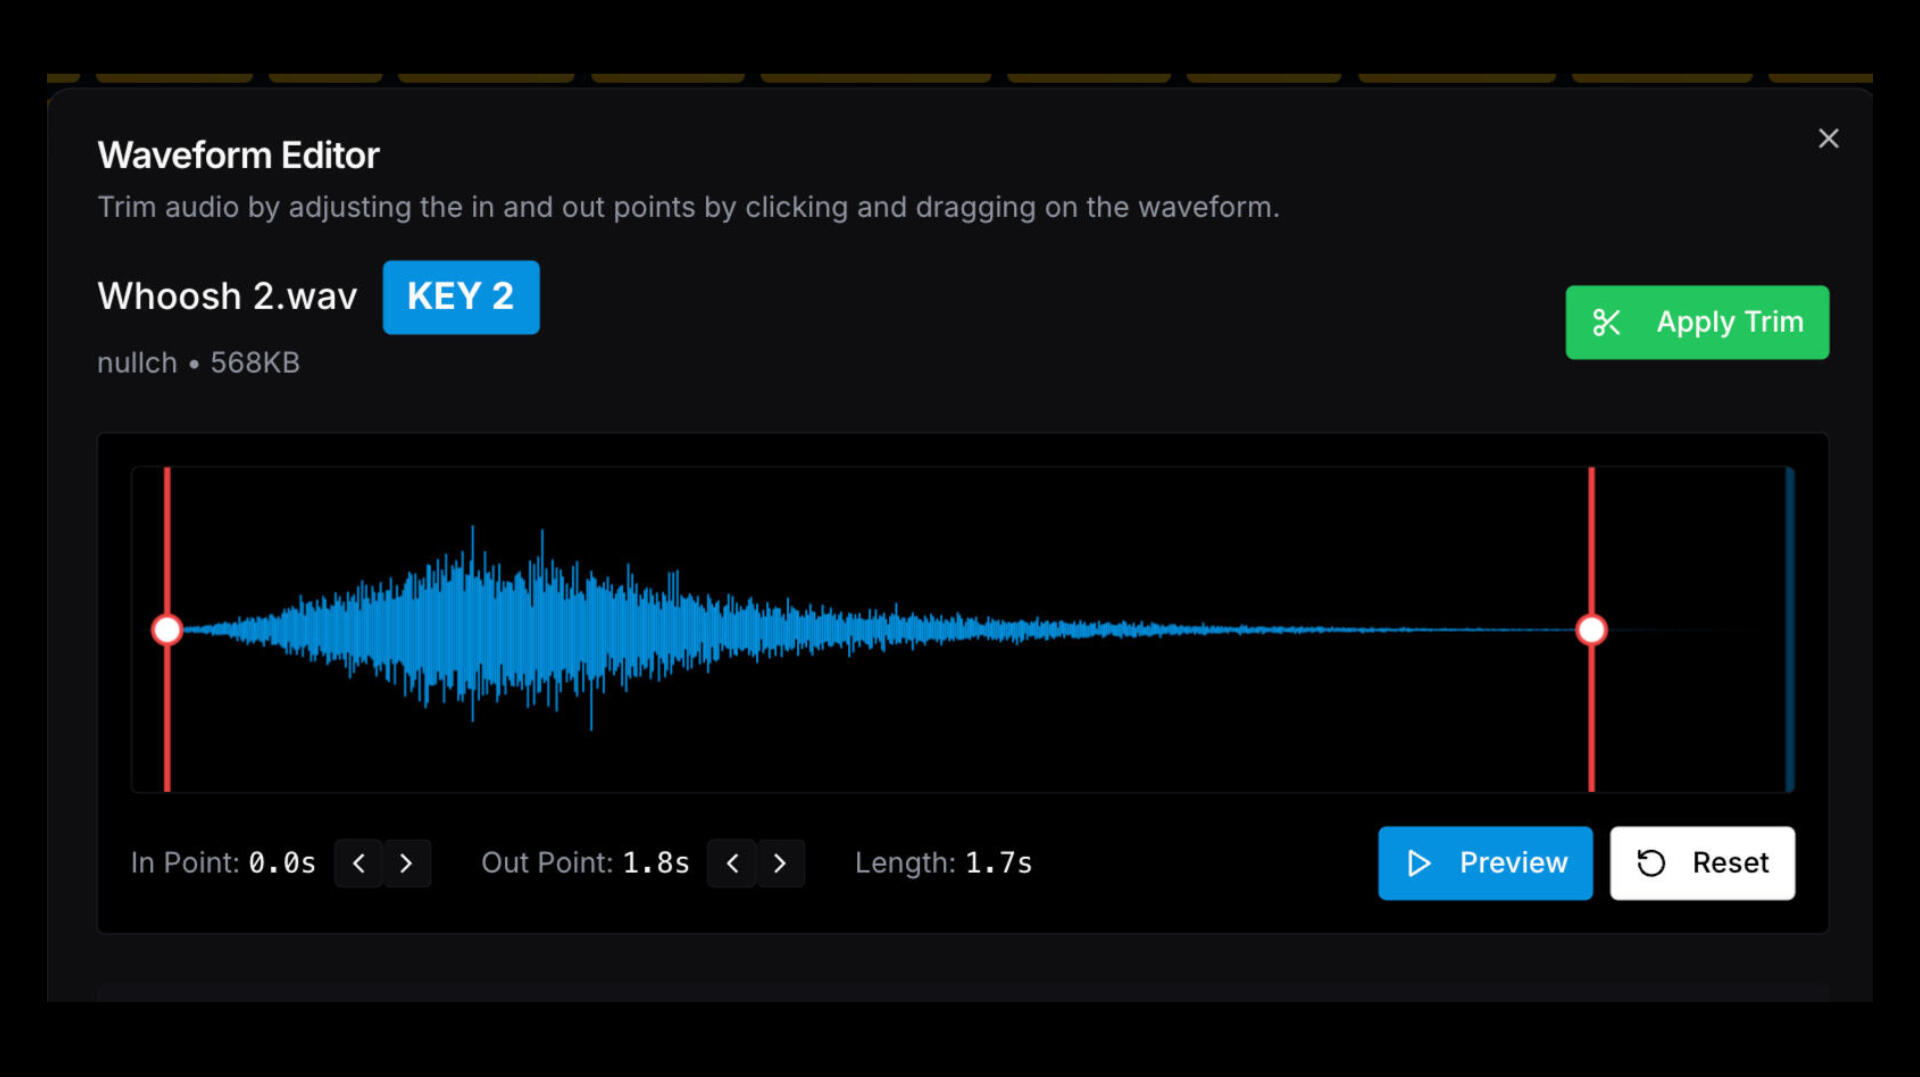Image resolution: width=1920 pixels, height=1077 pixels.
Task: Grab the In Point circular handle on waveform
Action: 167,630
